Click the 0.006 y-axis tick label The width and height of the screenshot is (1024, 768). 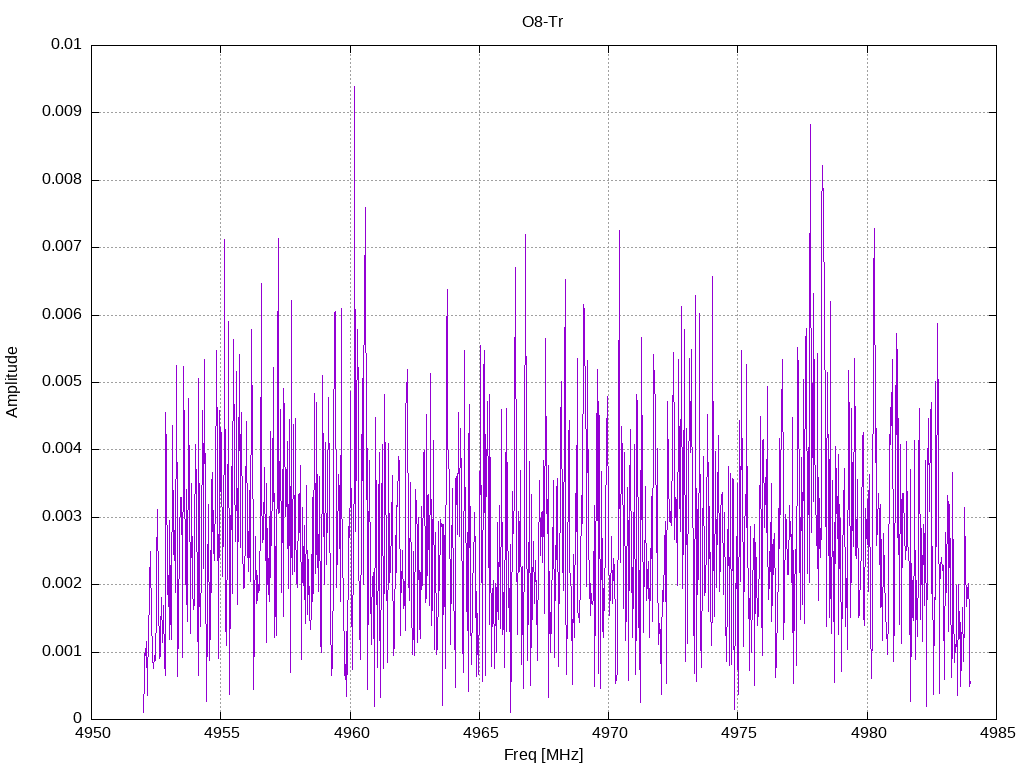pyautogui.click(x=62, y=314)
